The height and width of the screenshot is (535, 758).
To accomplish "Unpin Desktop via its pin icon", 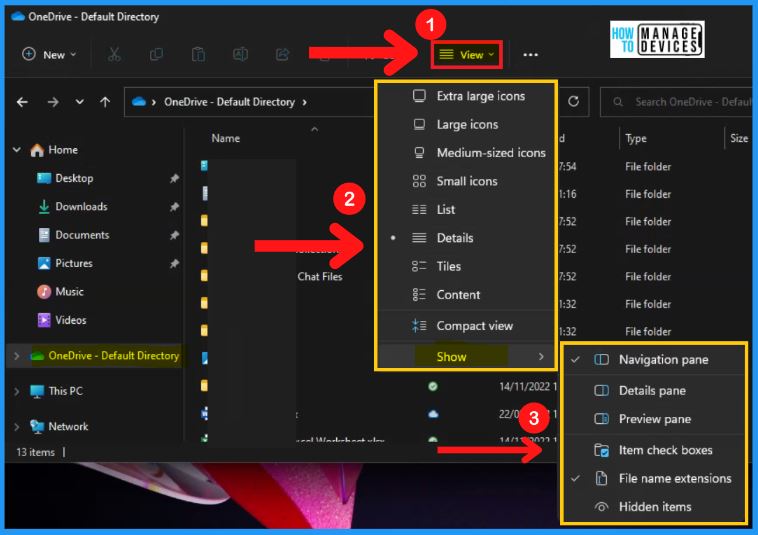I will (x=174, y=179).
